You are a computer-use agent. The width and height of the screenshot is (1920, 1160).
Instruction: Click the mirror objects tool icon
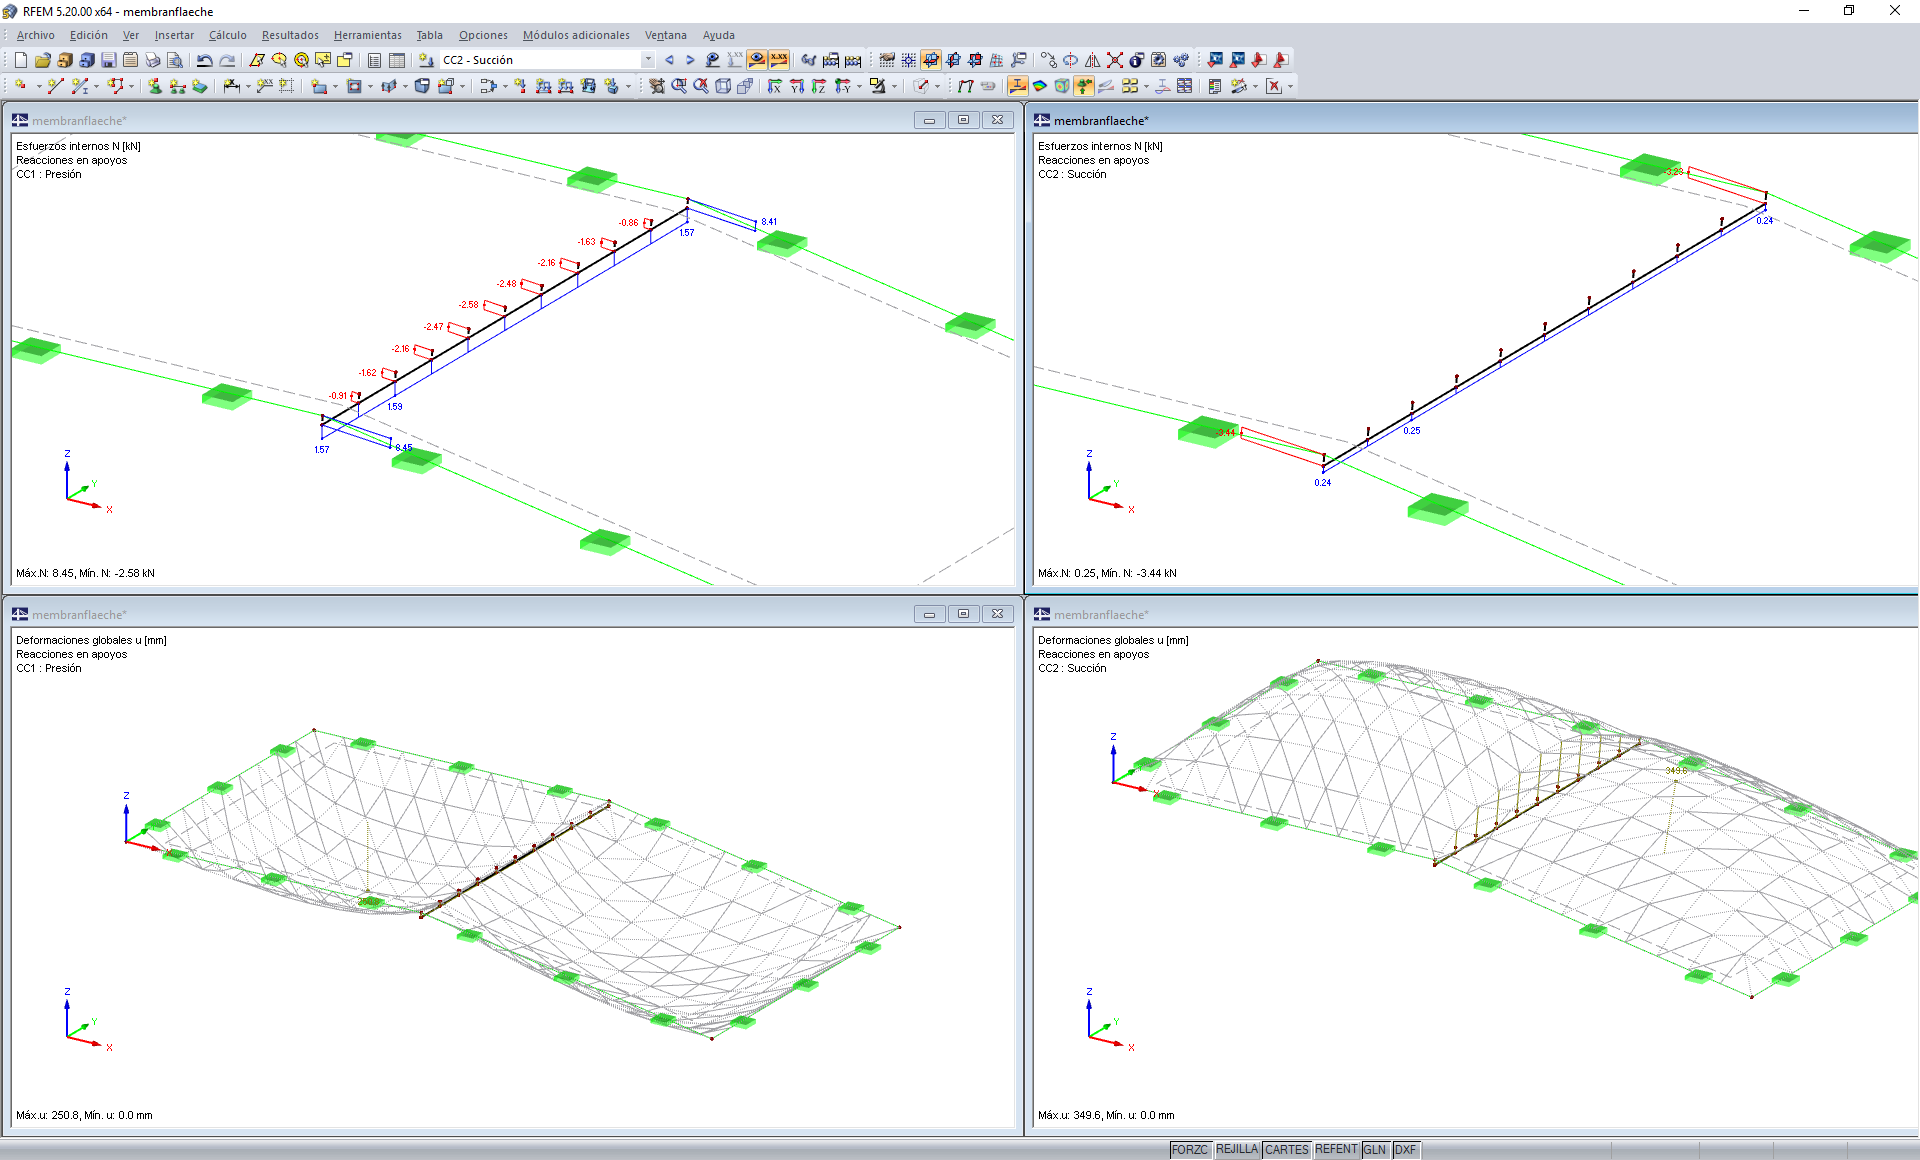pos(1093,60)
